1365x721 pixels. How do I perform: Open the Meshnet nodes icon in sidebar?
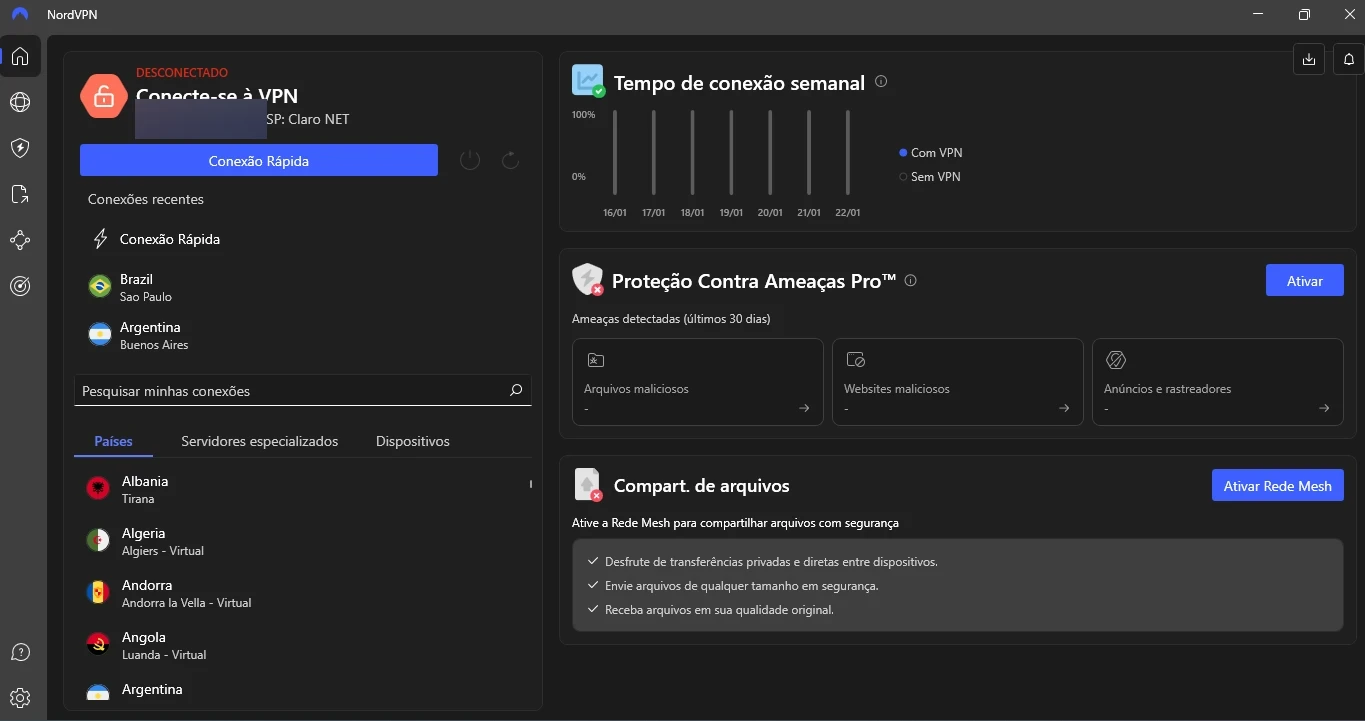click(20, 240)
